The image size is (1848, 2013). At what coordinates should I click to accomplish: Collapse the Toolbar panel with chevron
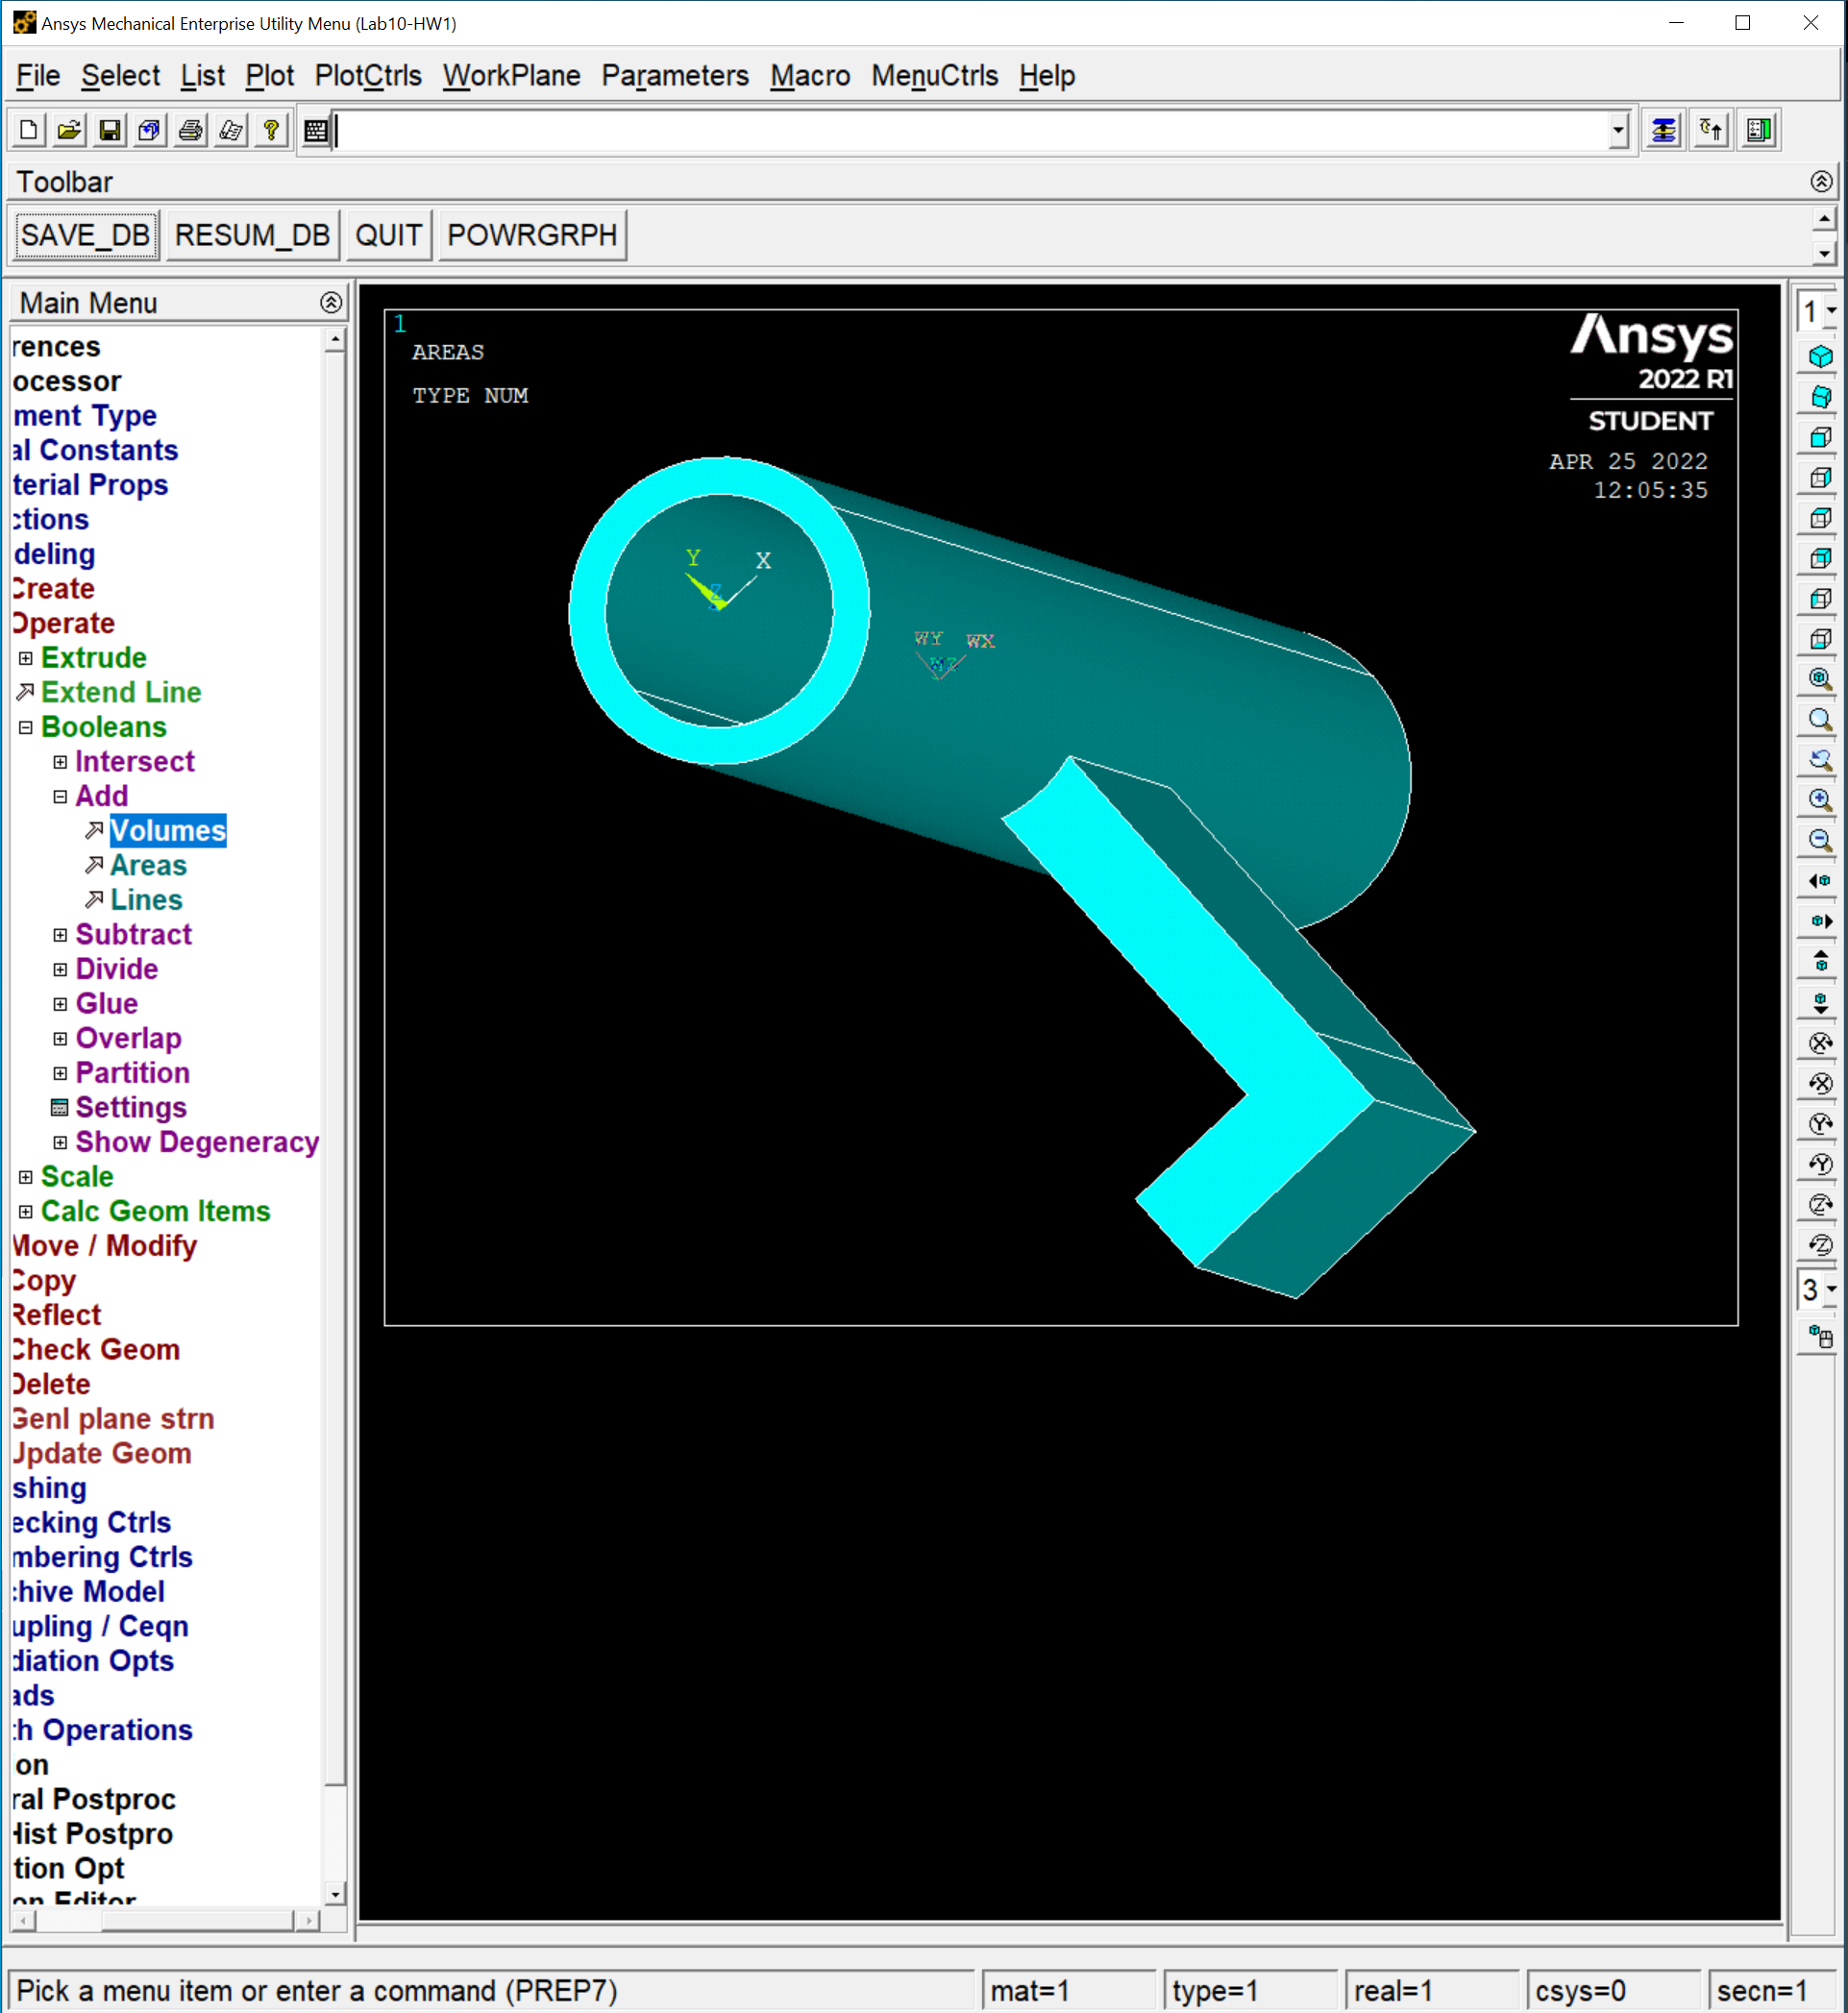click(x=1820, y=181)
